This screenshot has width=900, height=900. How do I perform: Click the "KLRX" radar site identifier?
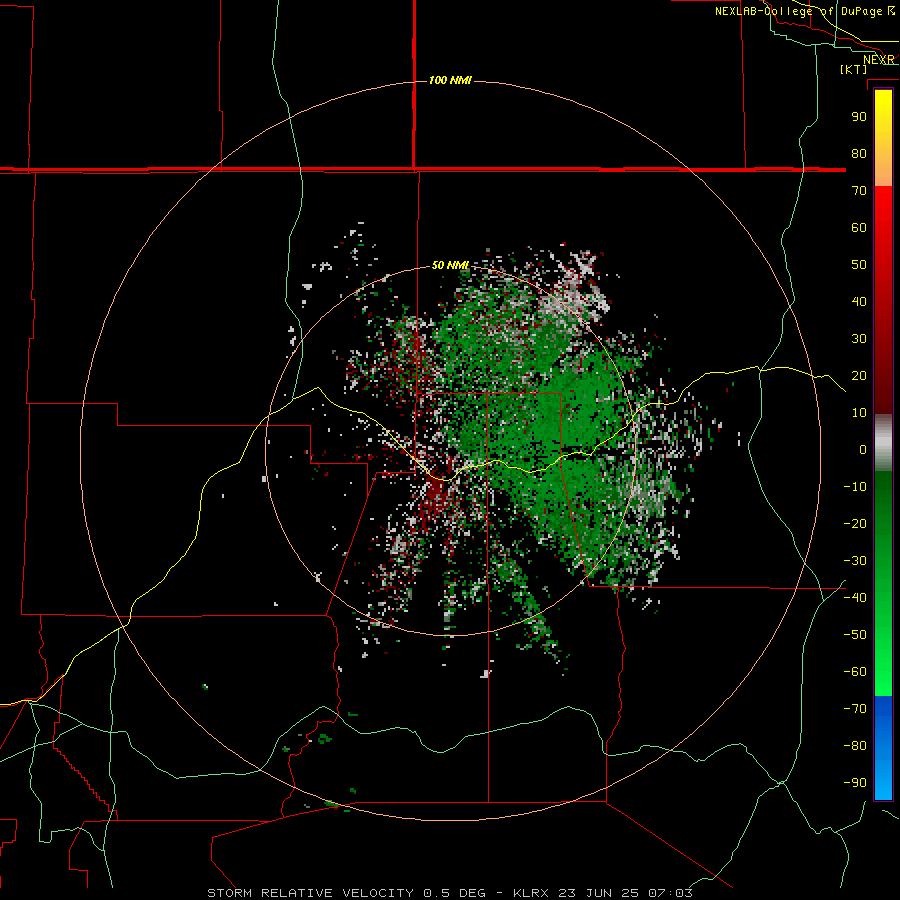coord(531,893)
